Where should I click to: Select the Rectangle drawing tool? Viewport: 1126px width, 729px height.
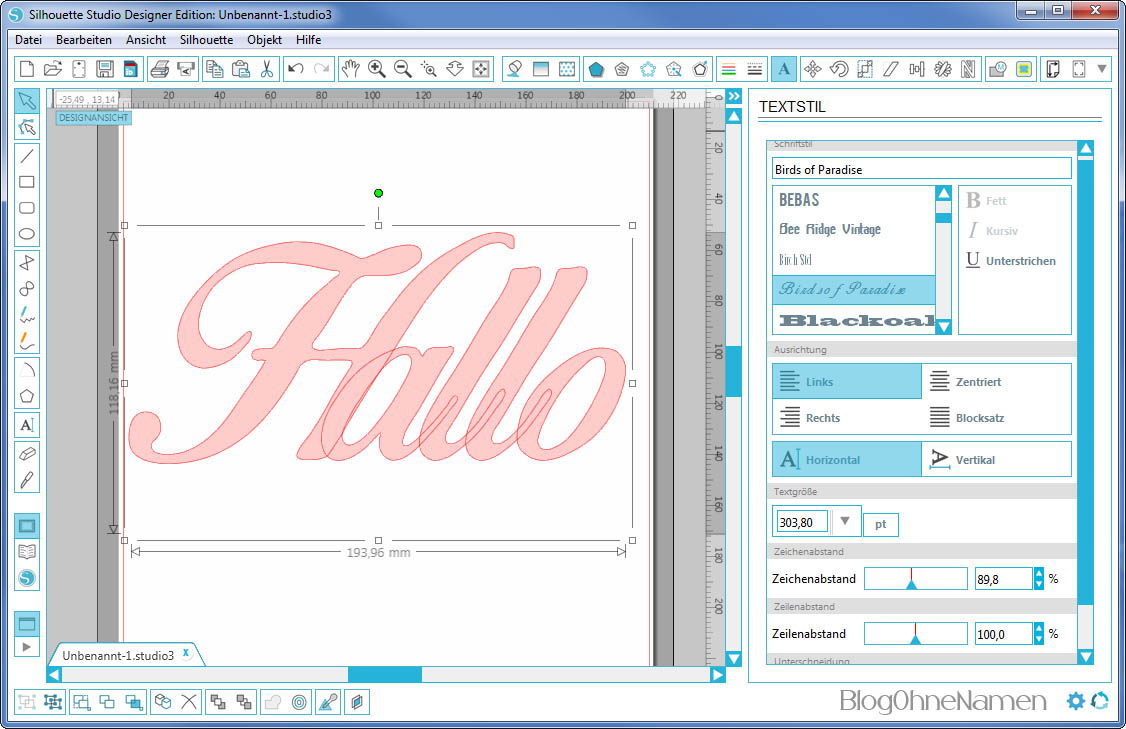coord(27,182)
